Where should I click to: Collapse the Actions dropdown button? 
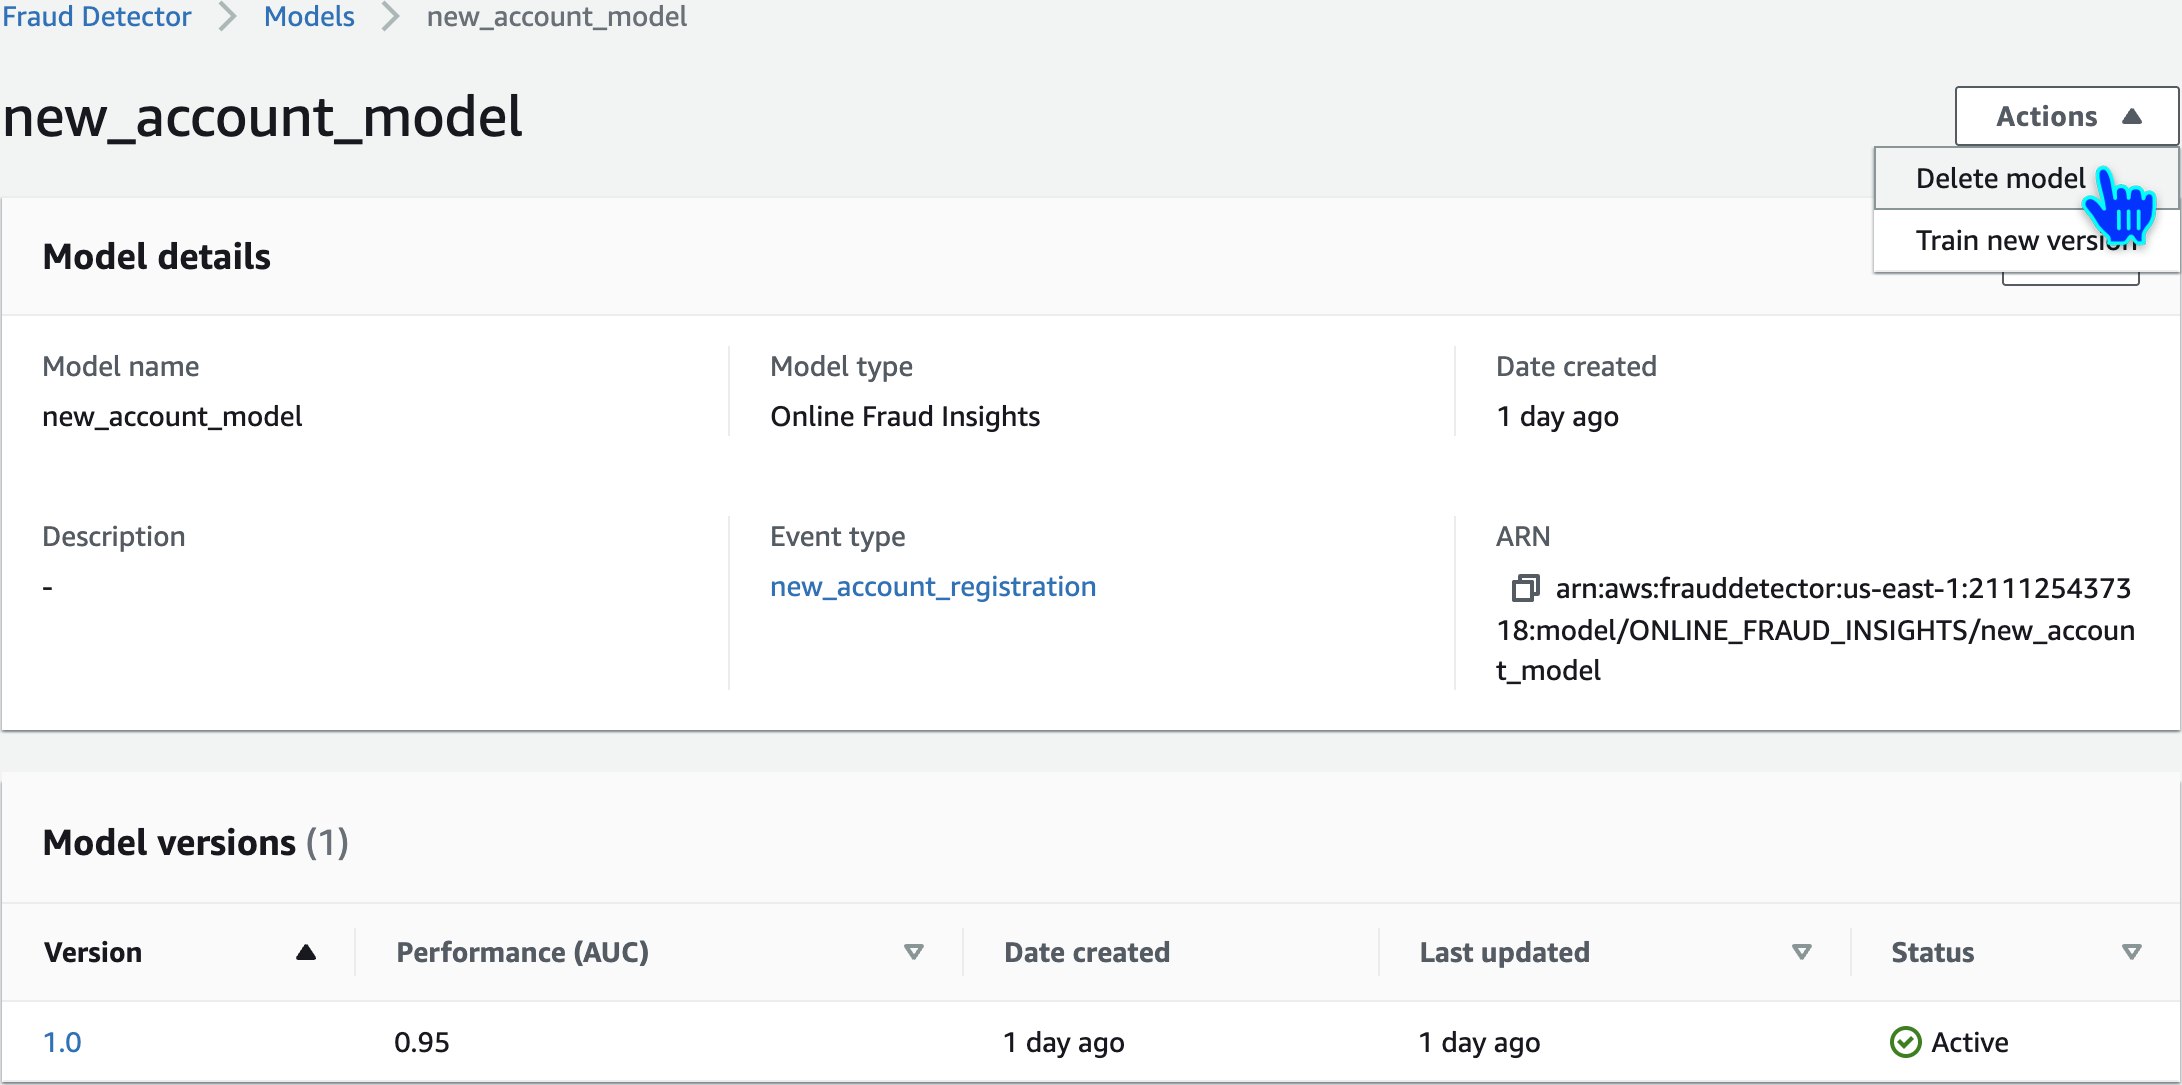(x=2066, y=116)
